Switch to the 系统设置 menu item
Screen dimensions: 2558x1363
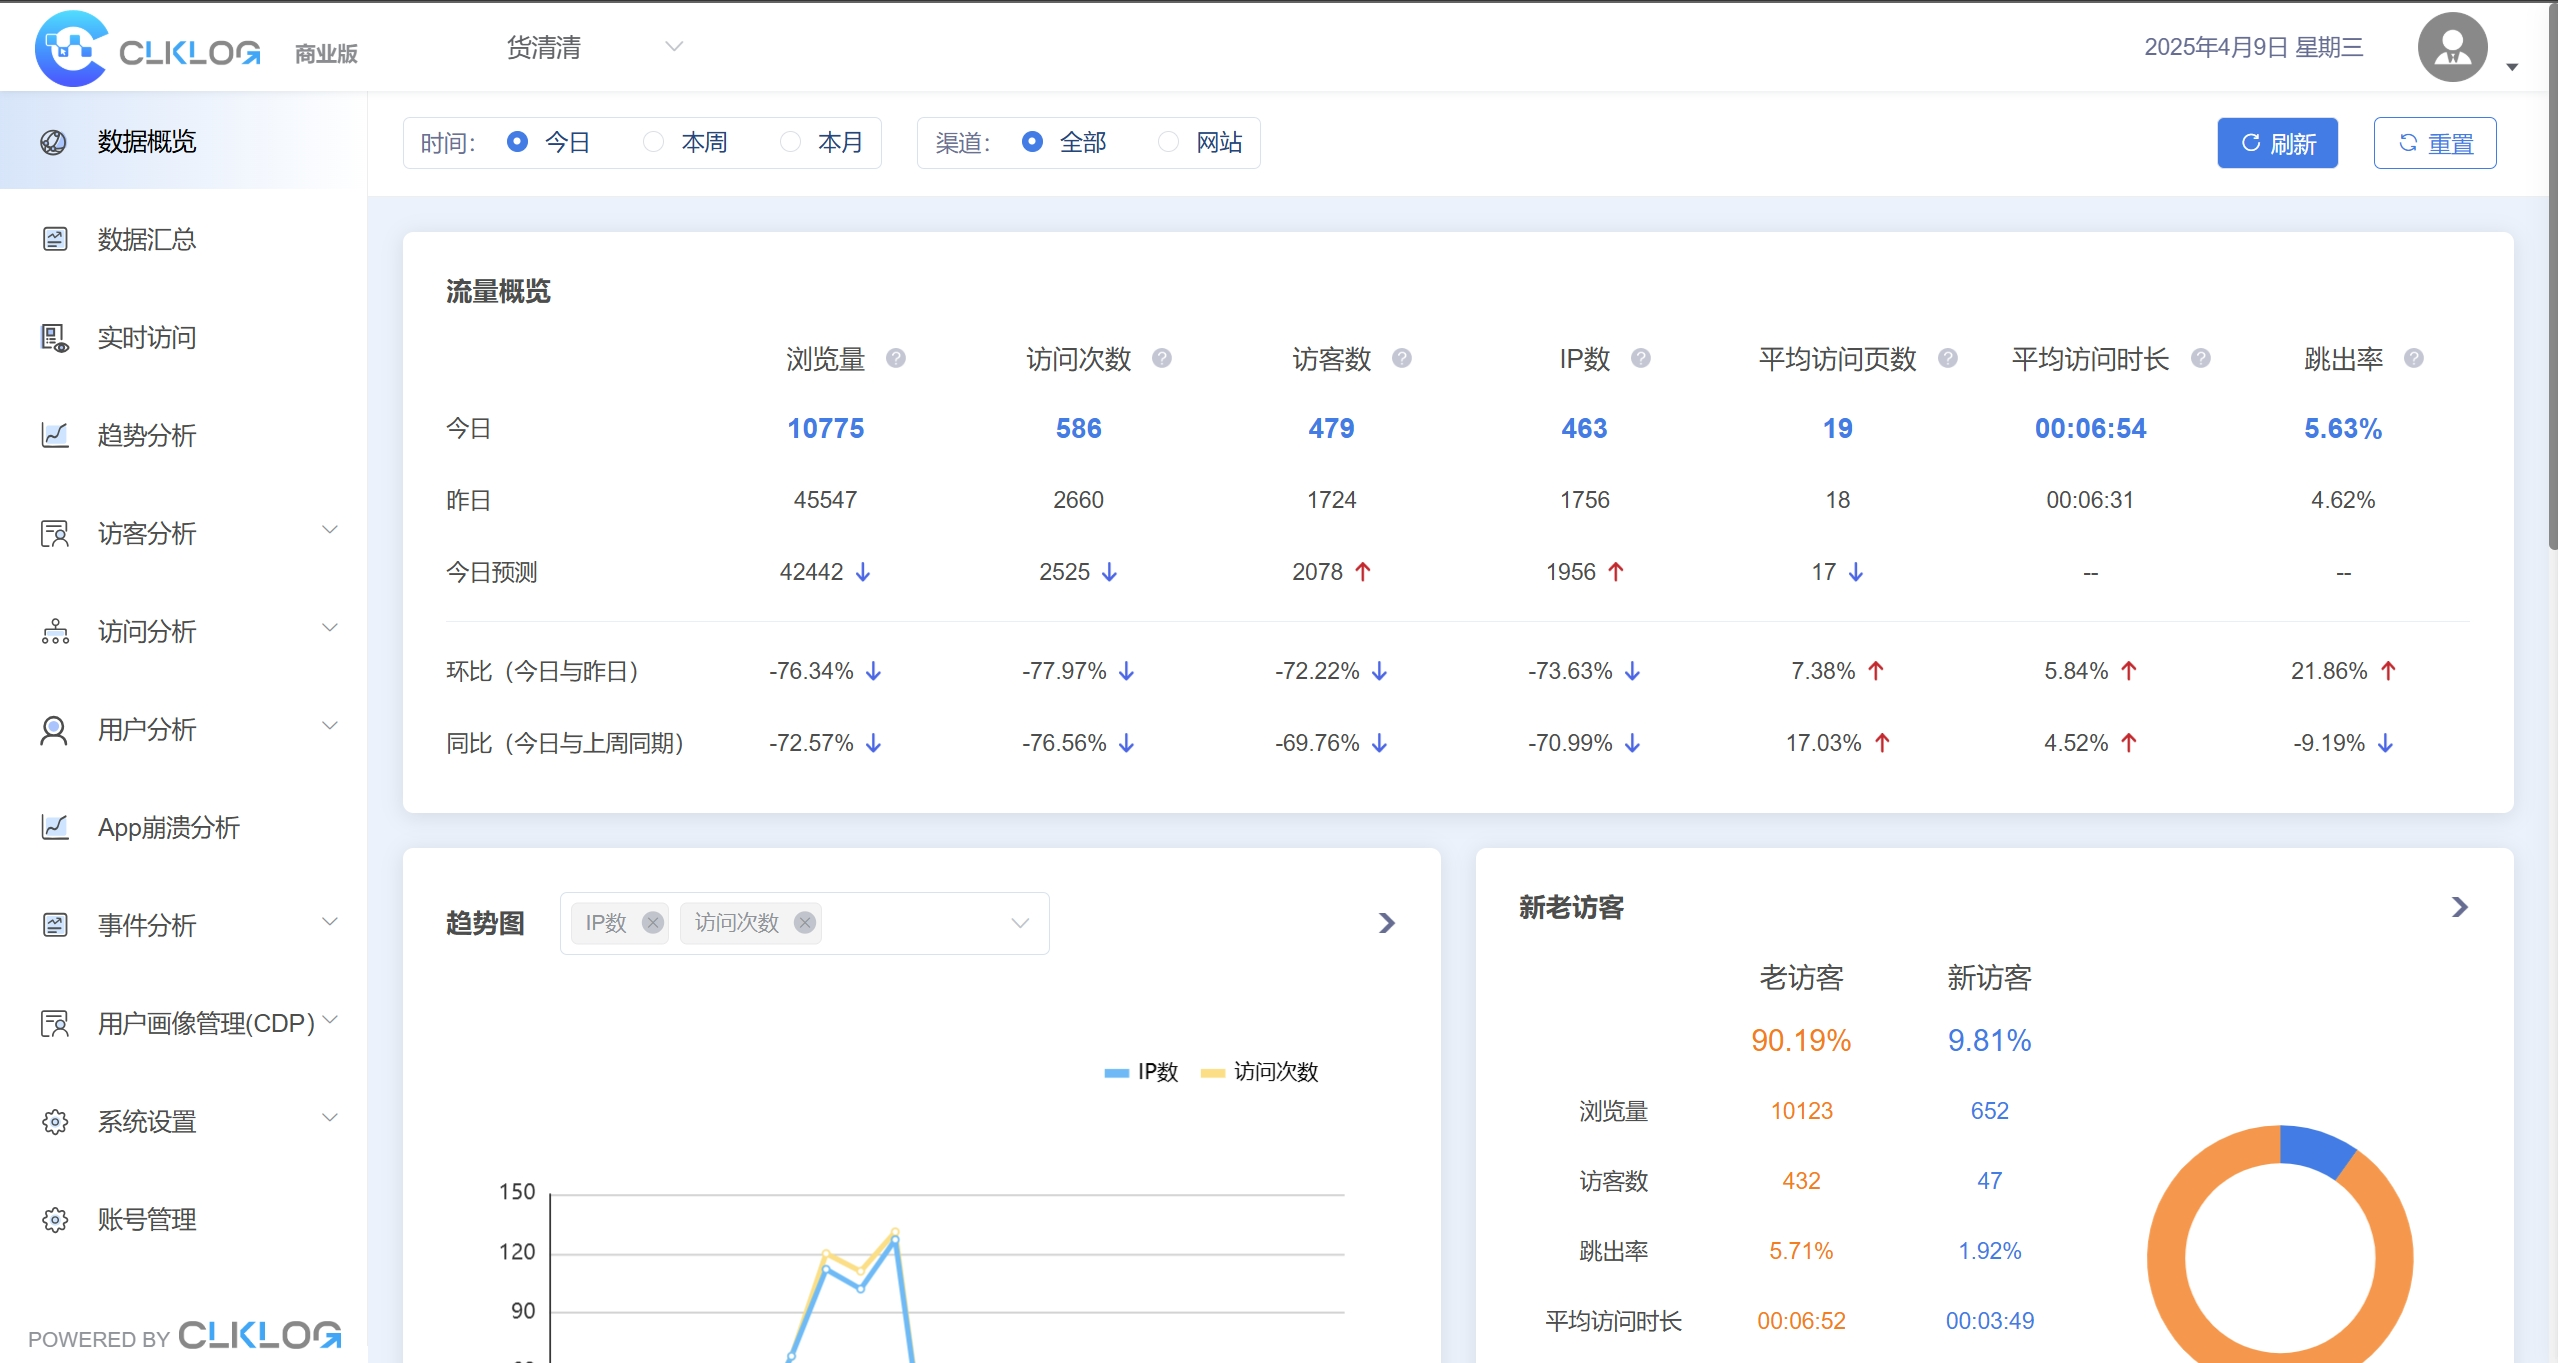click(x=147, y=1121)
